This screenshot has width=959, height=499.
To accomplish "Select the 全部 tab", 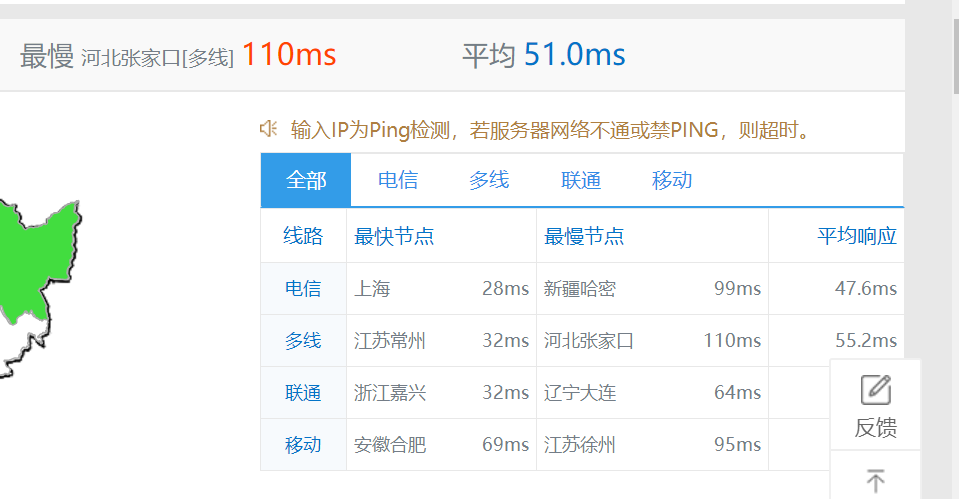I will [x=306, y=180].
